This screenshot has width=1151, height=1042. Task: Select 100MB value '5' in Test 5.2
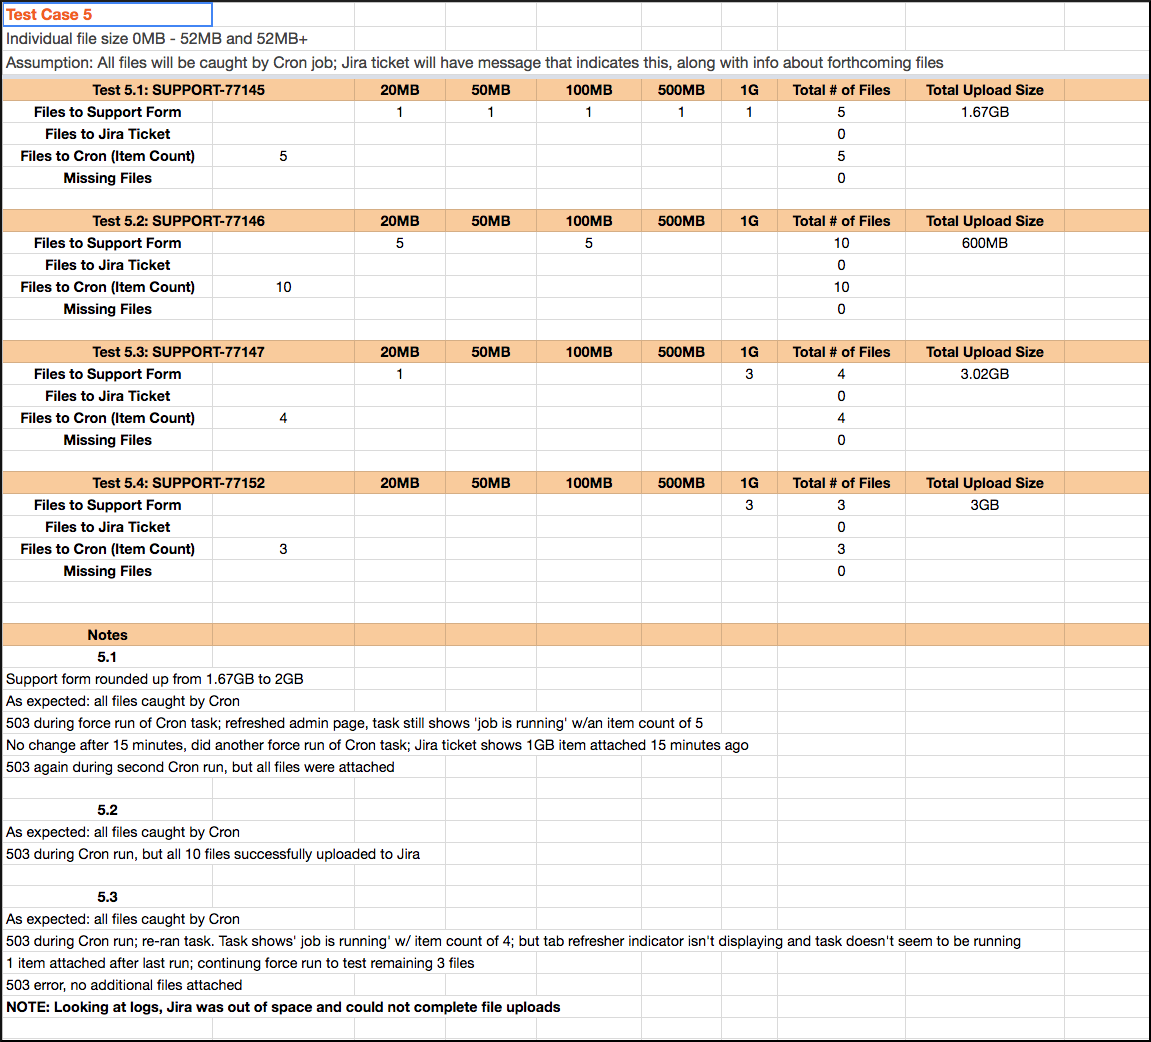tap(589, 243)
